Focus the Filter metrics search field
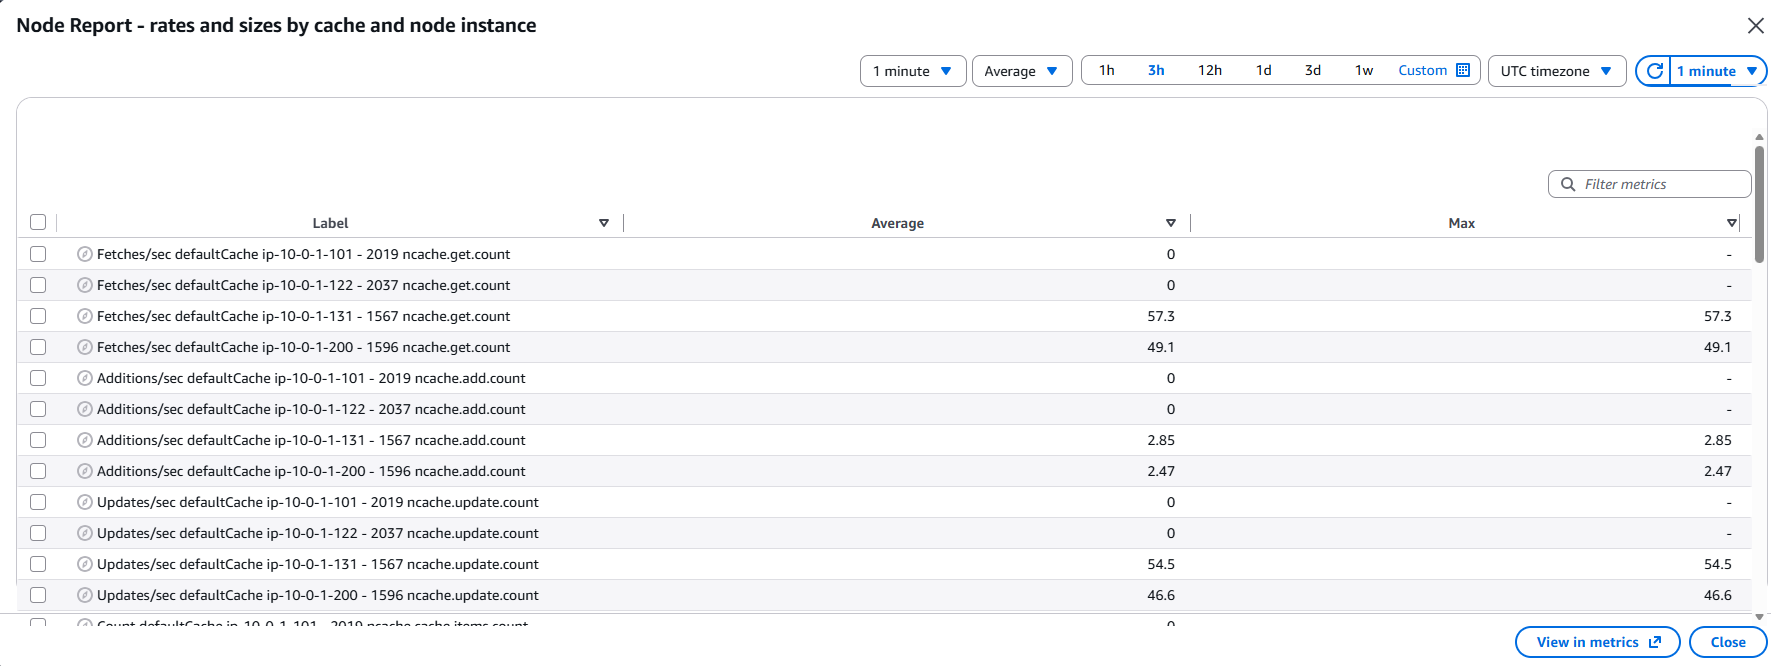 coord(1650,184)
